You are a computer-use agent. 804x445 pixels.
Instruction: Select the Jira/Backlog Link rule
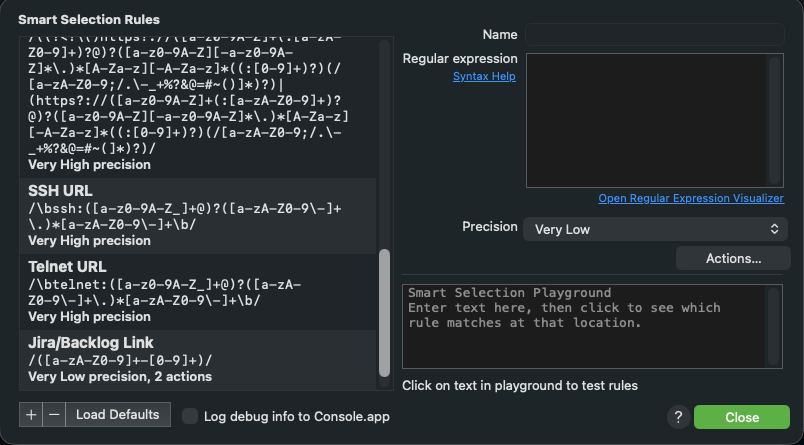[x=198, y=360]
